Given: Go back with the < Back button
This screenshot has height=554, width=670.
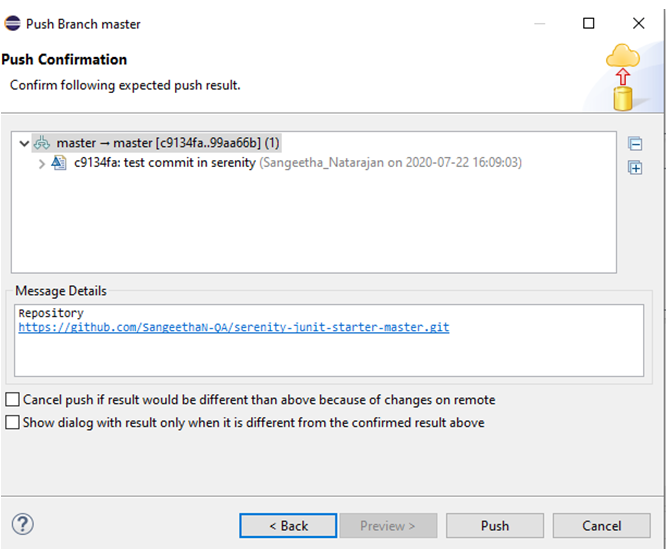Looking at the screenshot, I should click(x=288, y=525).
